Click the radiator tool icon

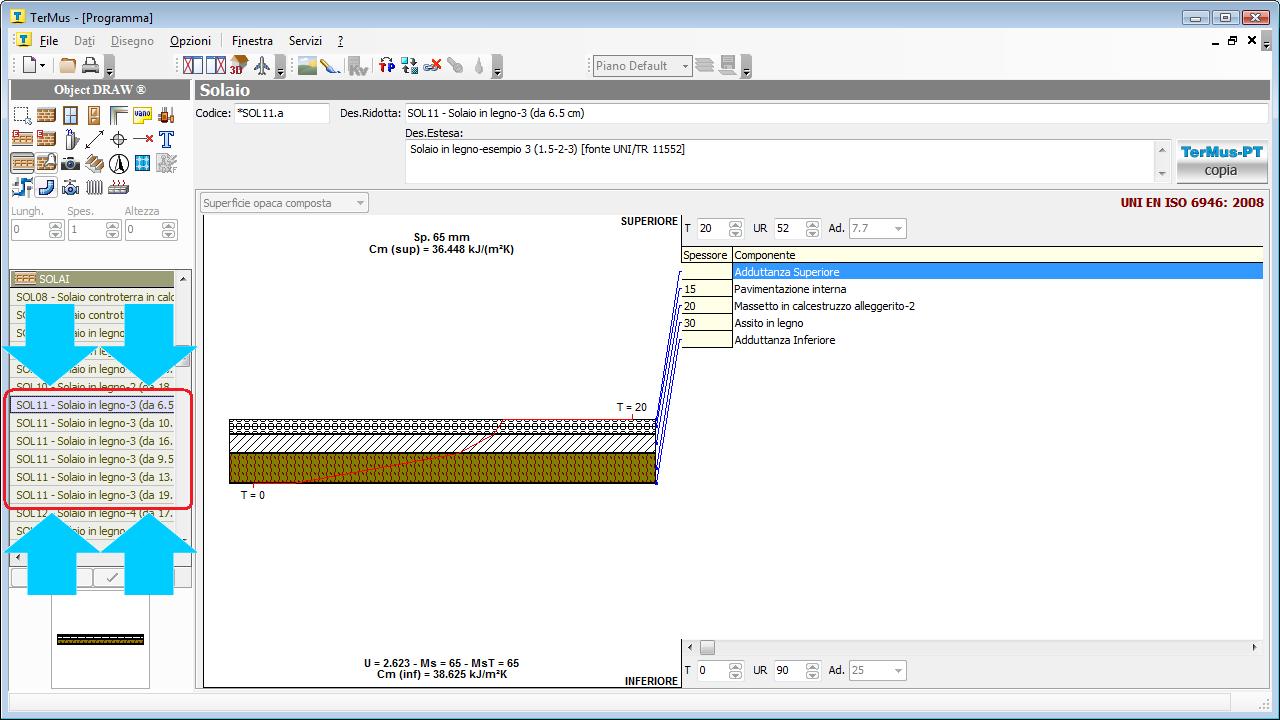94,187
